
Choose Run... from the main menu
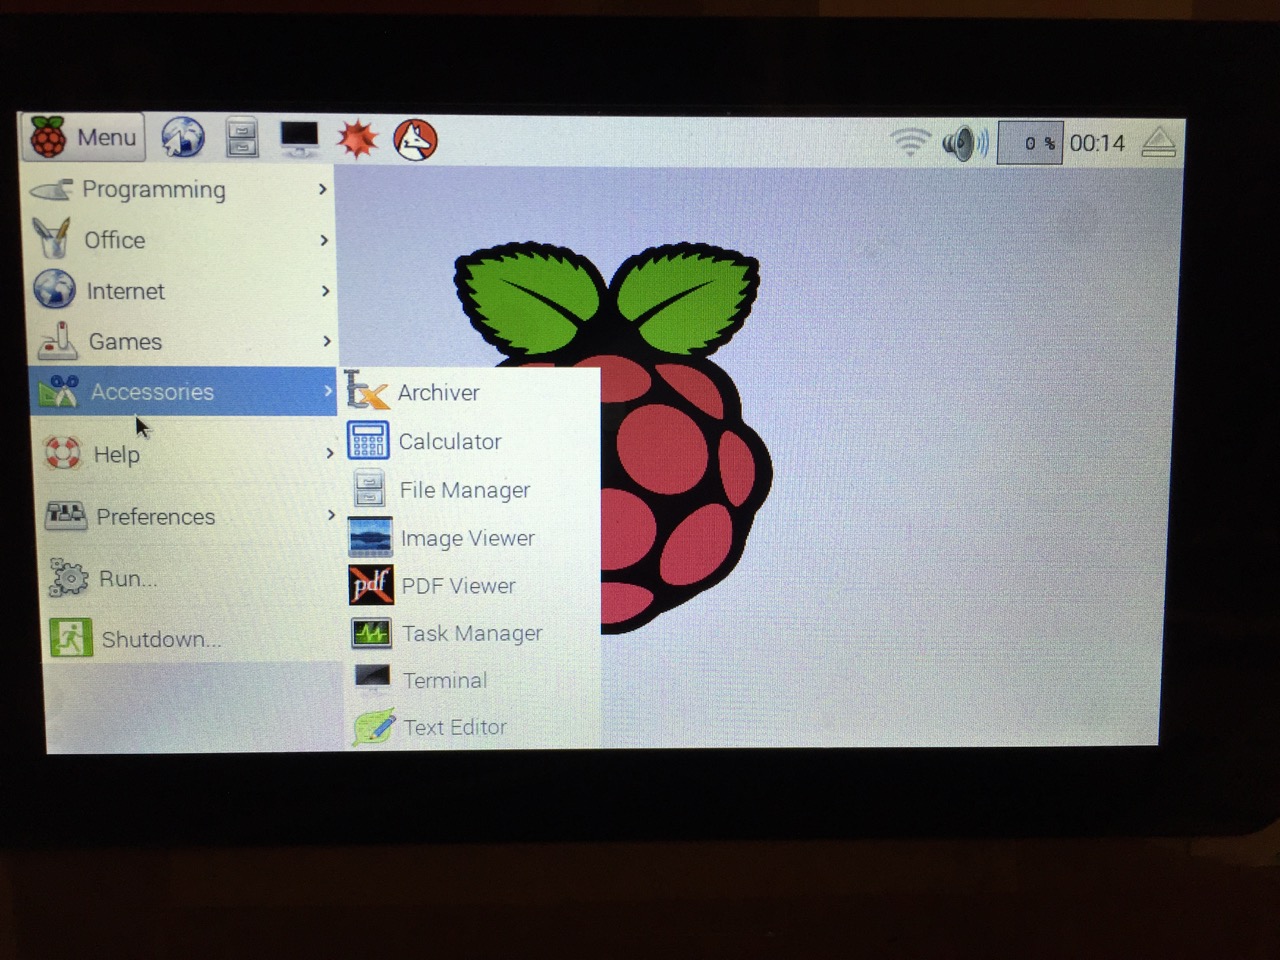(x=127, y=578)
